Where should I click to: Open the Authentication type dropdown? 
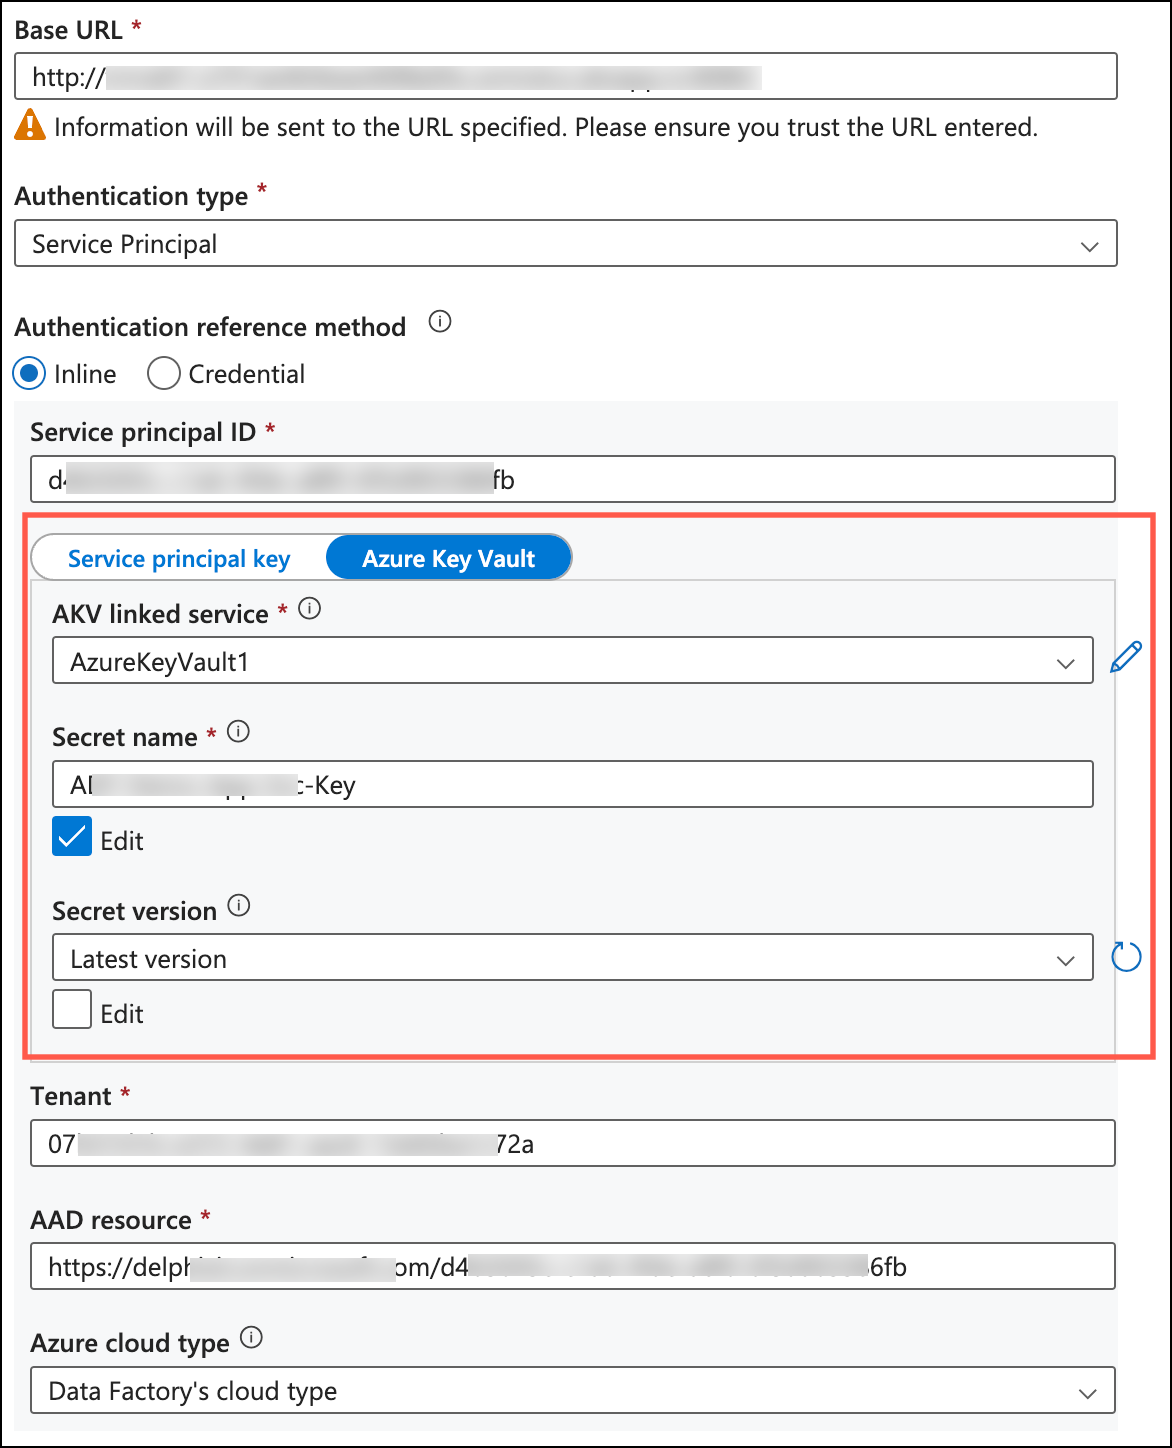pyautogui.click(x=565, y=244)
